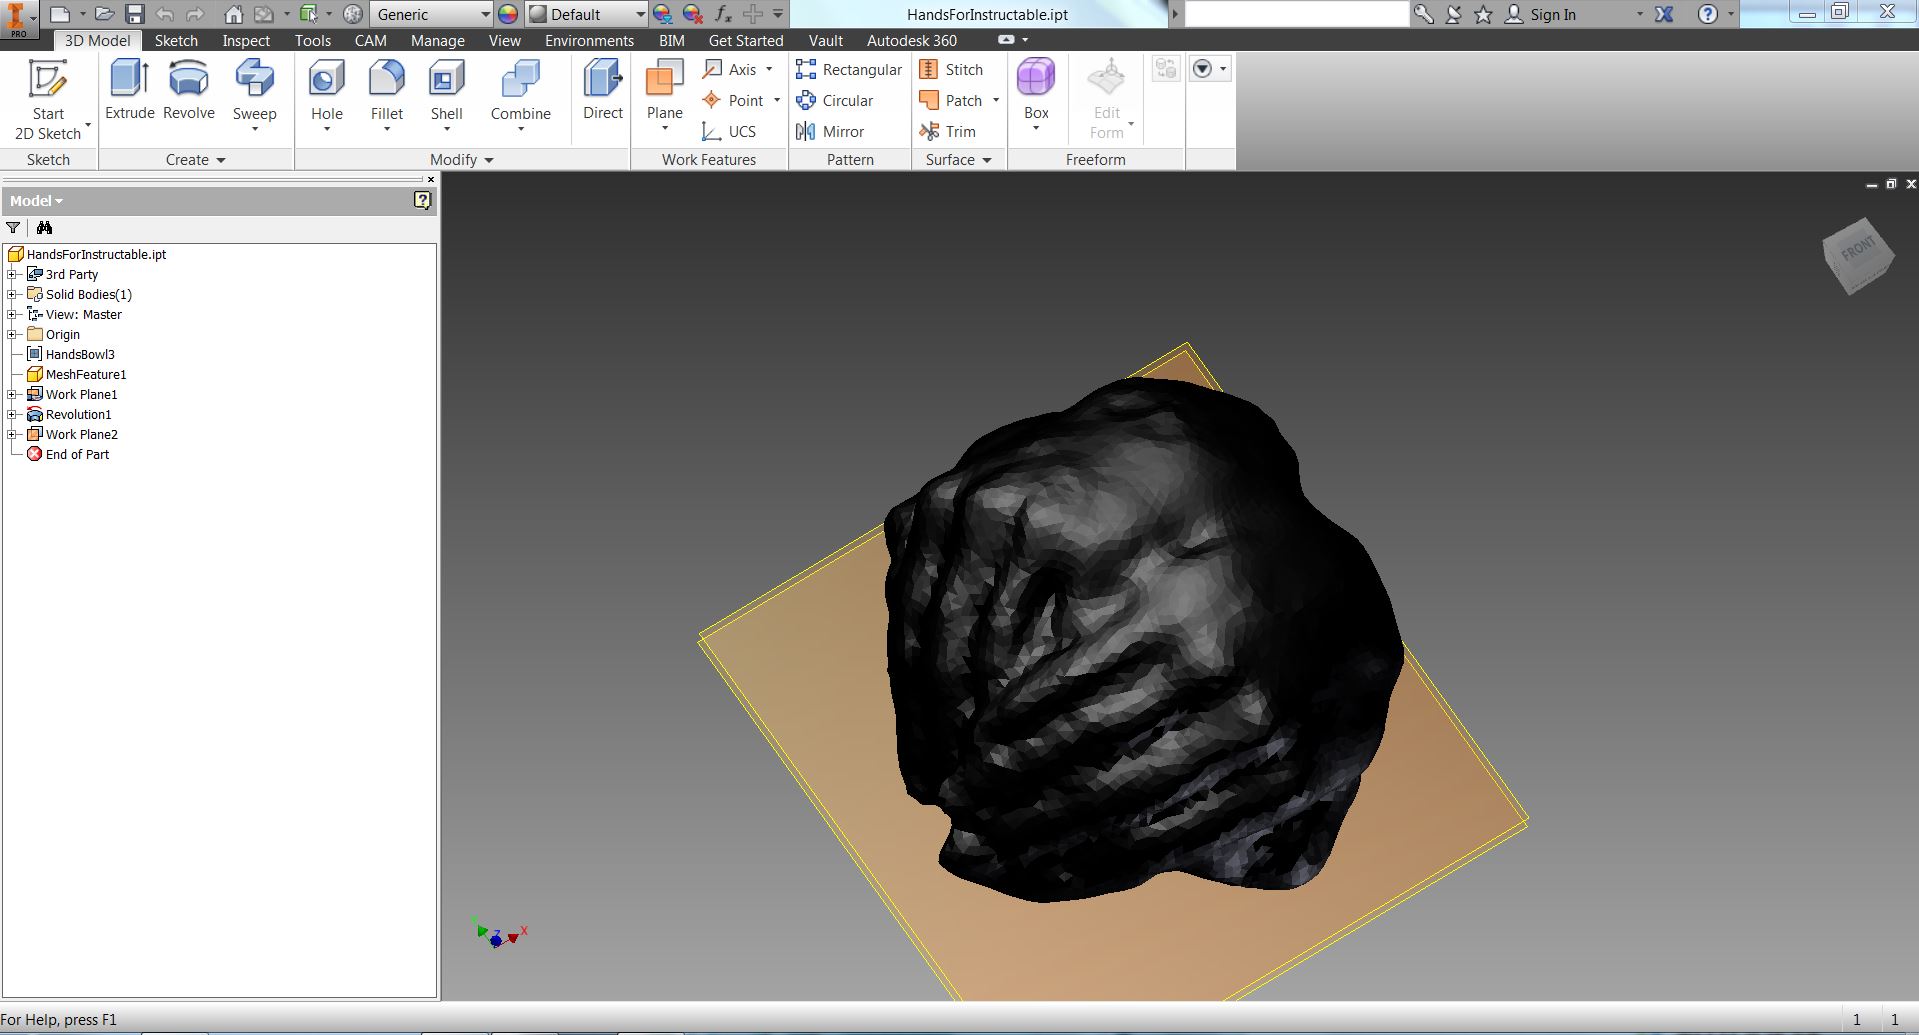The image size is (1919, 1035).
Task: Click the Parameters fx icon
Action: (x=723, y=14)
